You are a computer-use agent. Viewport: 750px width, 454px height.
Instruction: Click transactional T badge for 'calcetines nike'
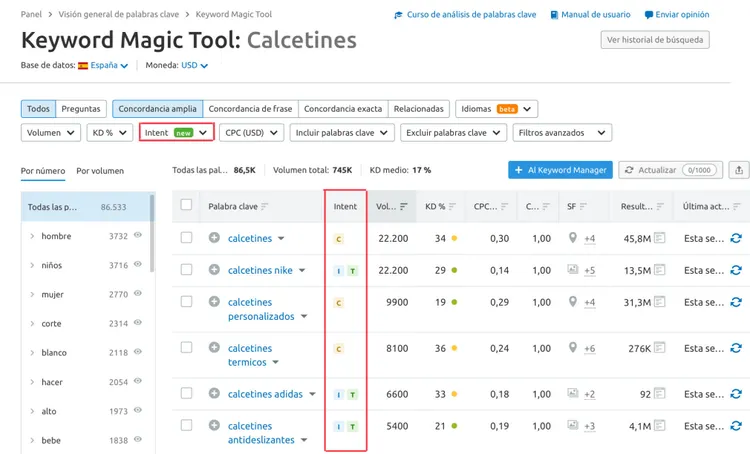click(x=353, y=271)
